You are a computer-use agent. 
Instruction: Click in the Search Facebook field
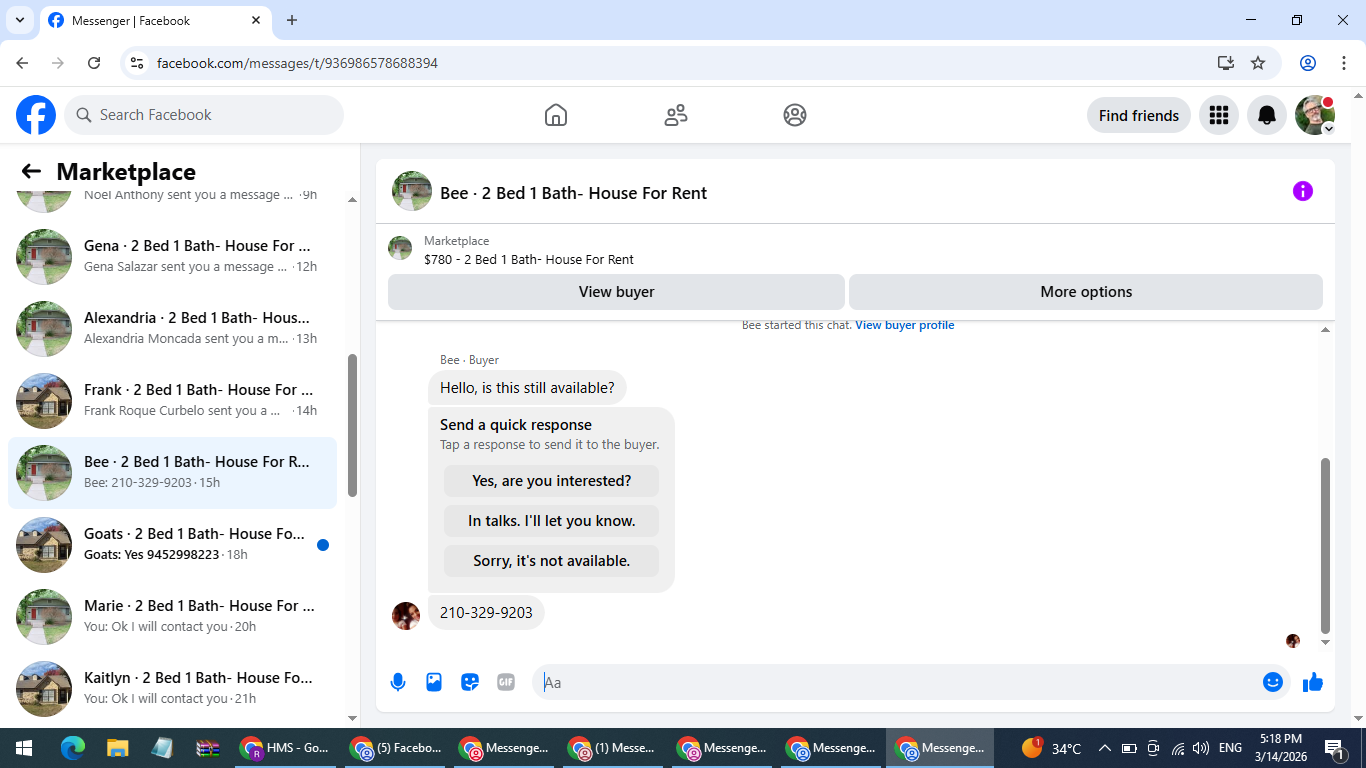point(204,115)
